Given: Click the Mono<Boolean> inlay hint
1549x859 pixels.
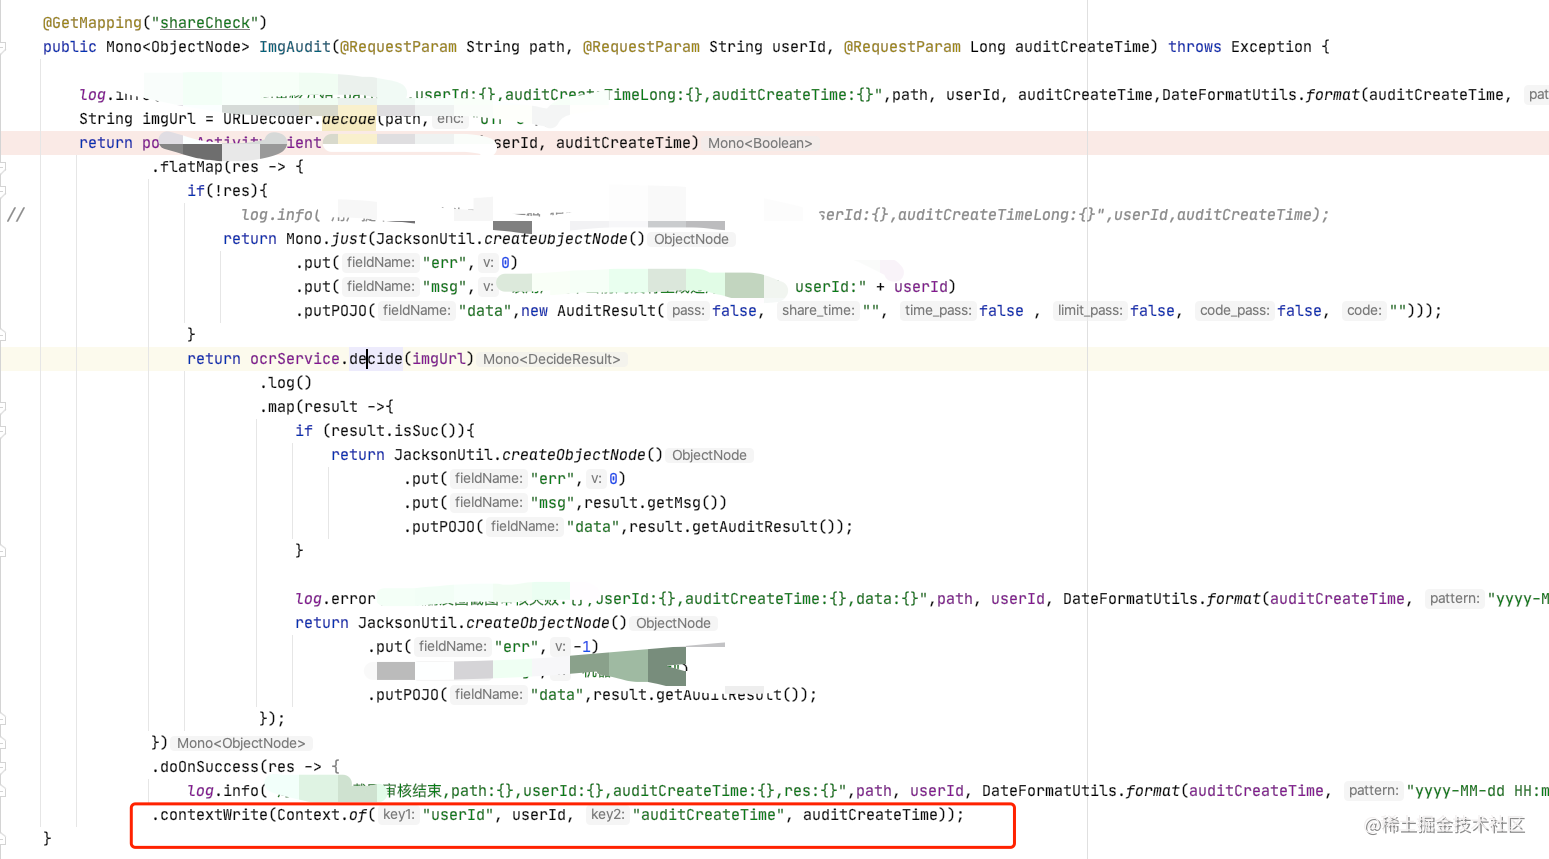Looking at the screenshot, I should coord(760,143).
